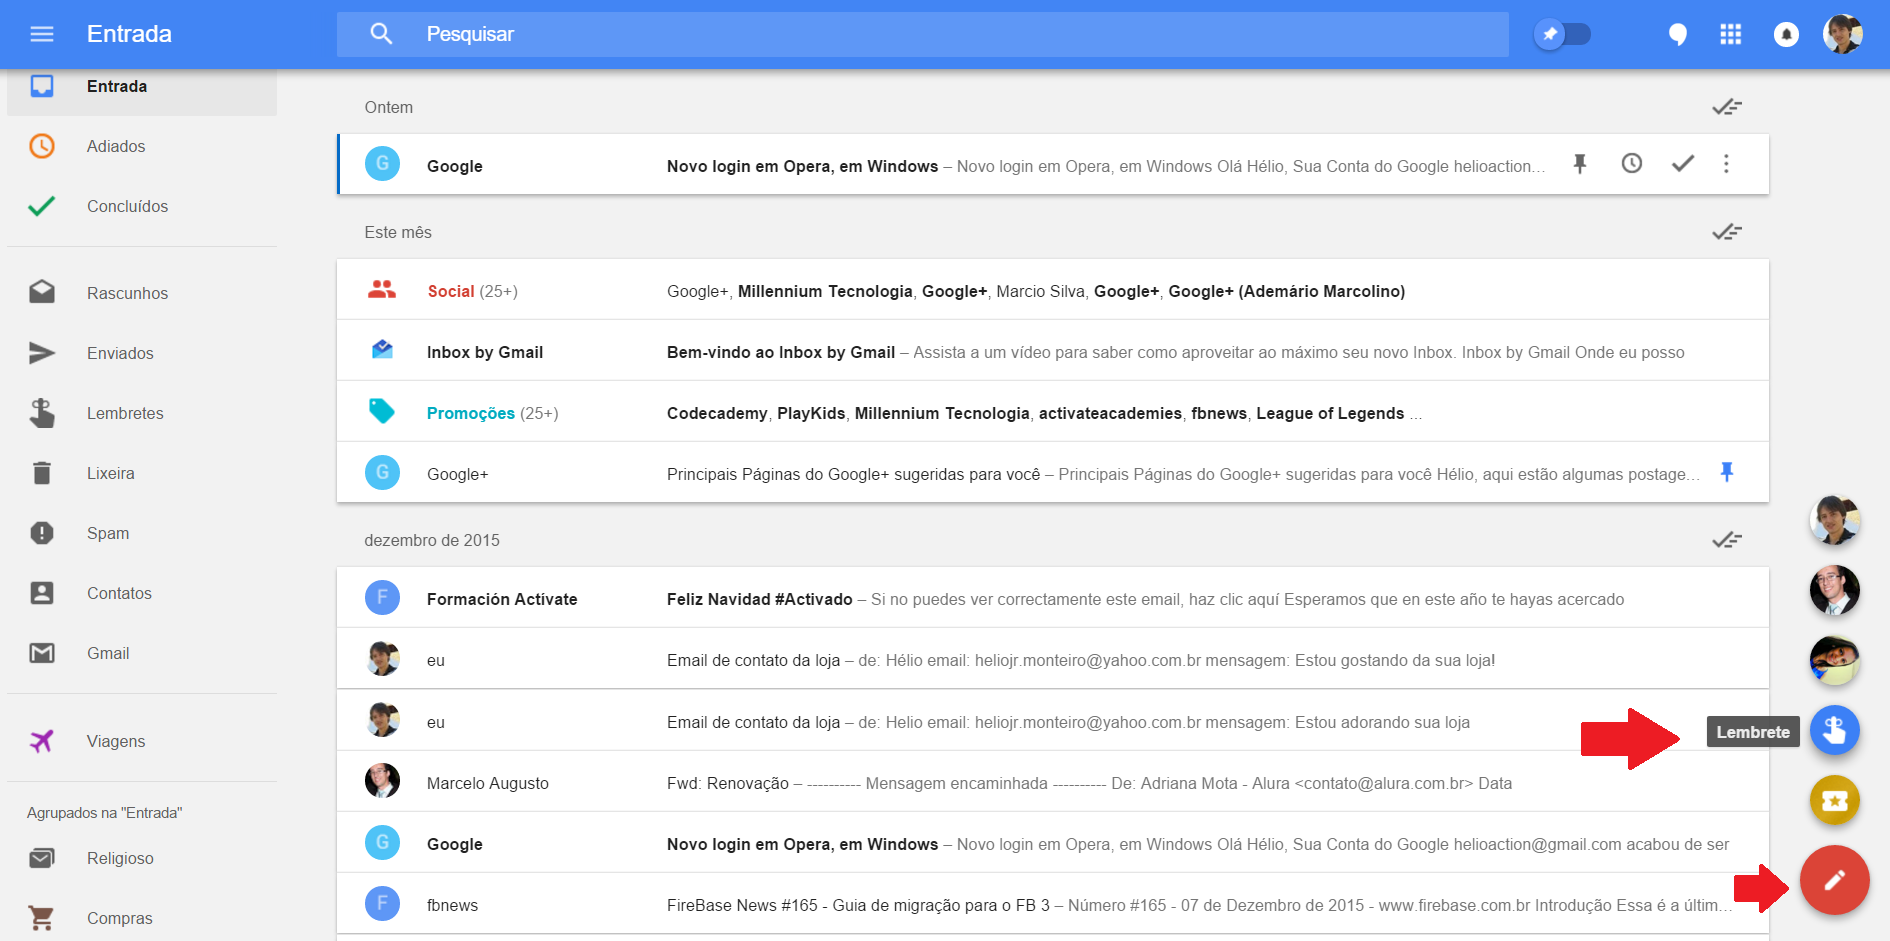
Task: Snooze the Google Novo login email under Ontem
Action: click(x=1632, y=163)
